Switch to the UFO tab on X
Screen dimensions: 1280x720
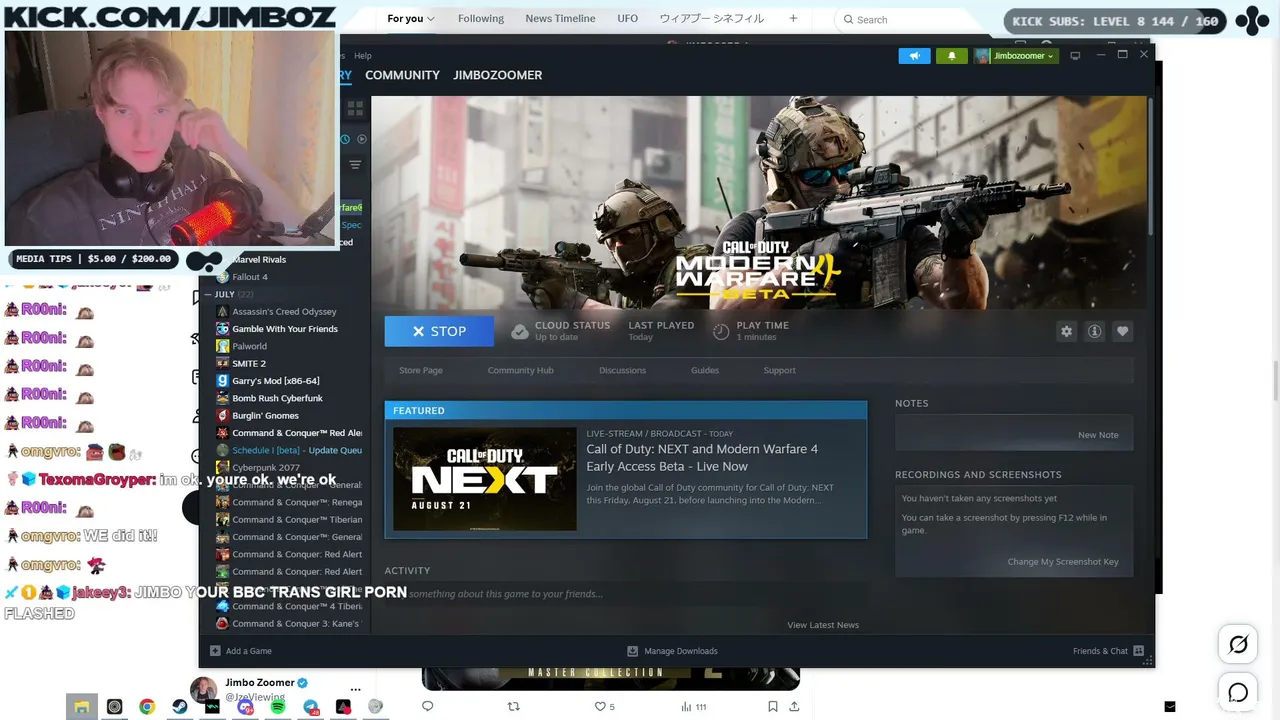(x=627, y=19)
